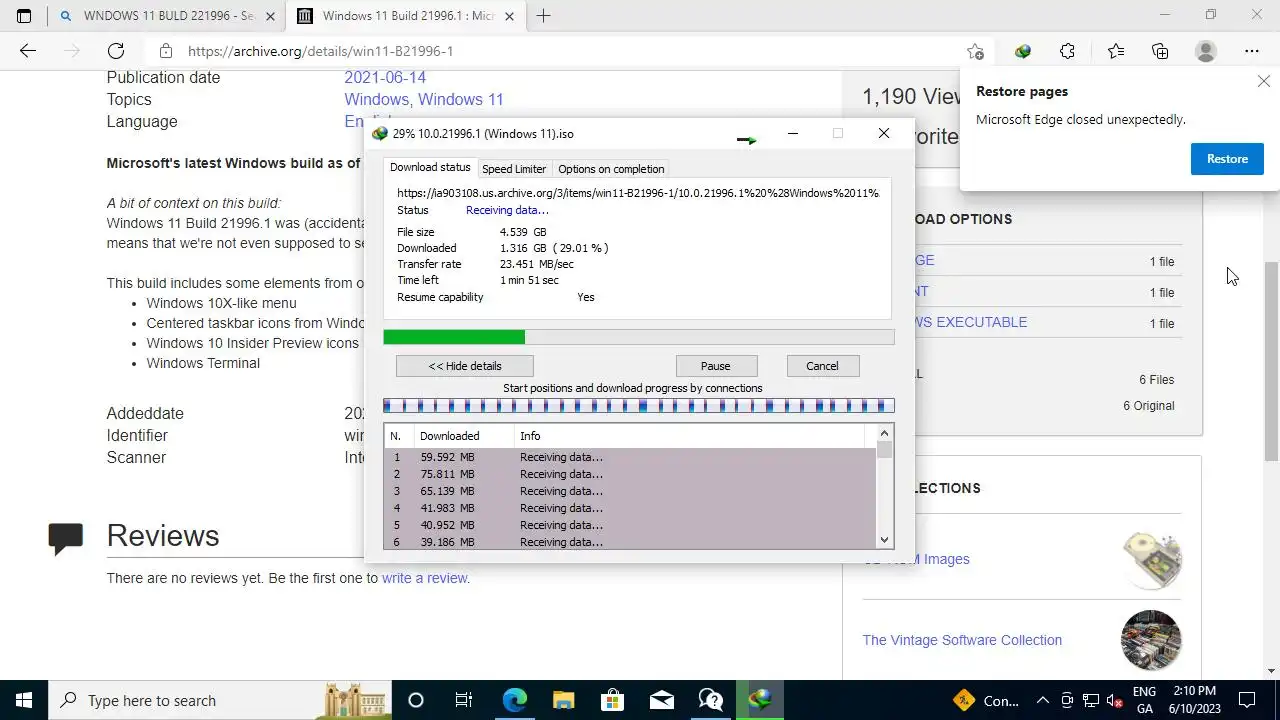Open the ENG GA language indicator
Image resolution: width=1280 pixels, height=720 pixels.
pos(1145,700)
